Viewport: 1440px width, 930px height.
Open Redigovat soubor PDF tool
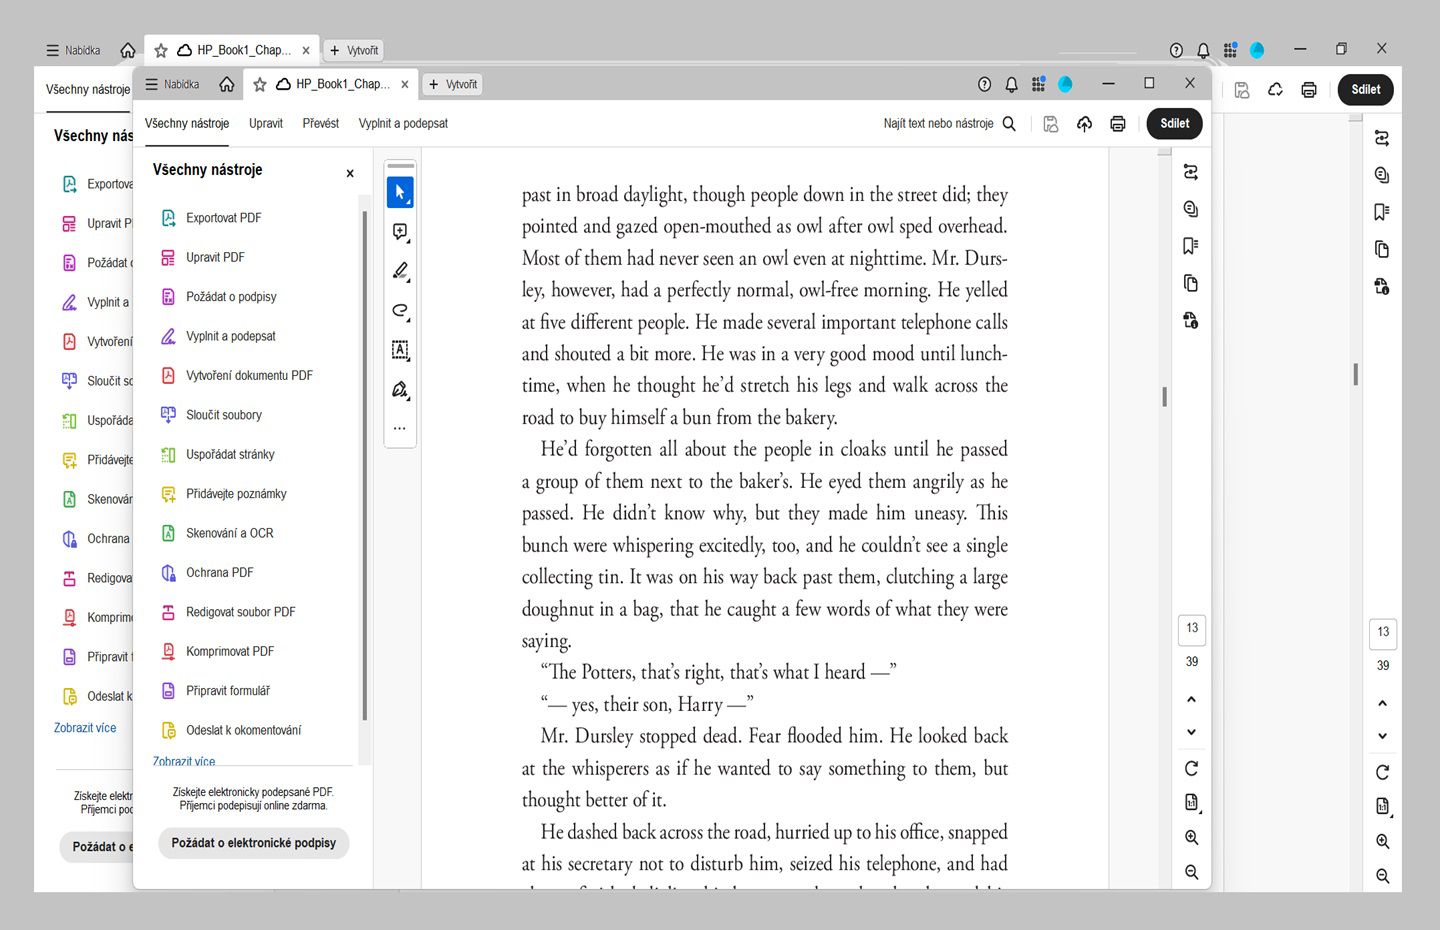(228, 612)
